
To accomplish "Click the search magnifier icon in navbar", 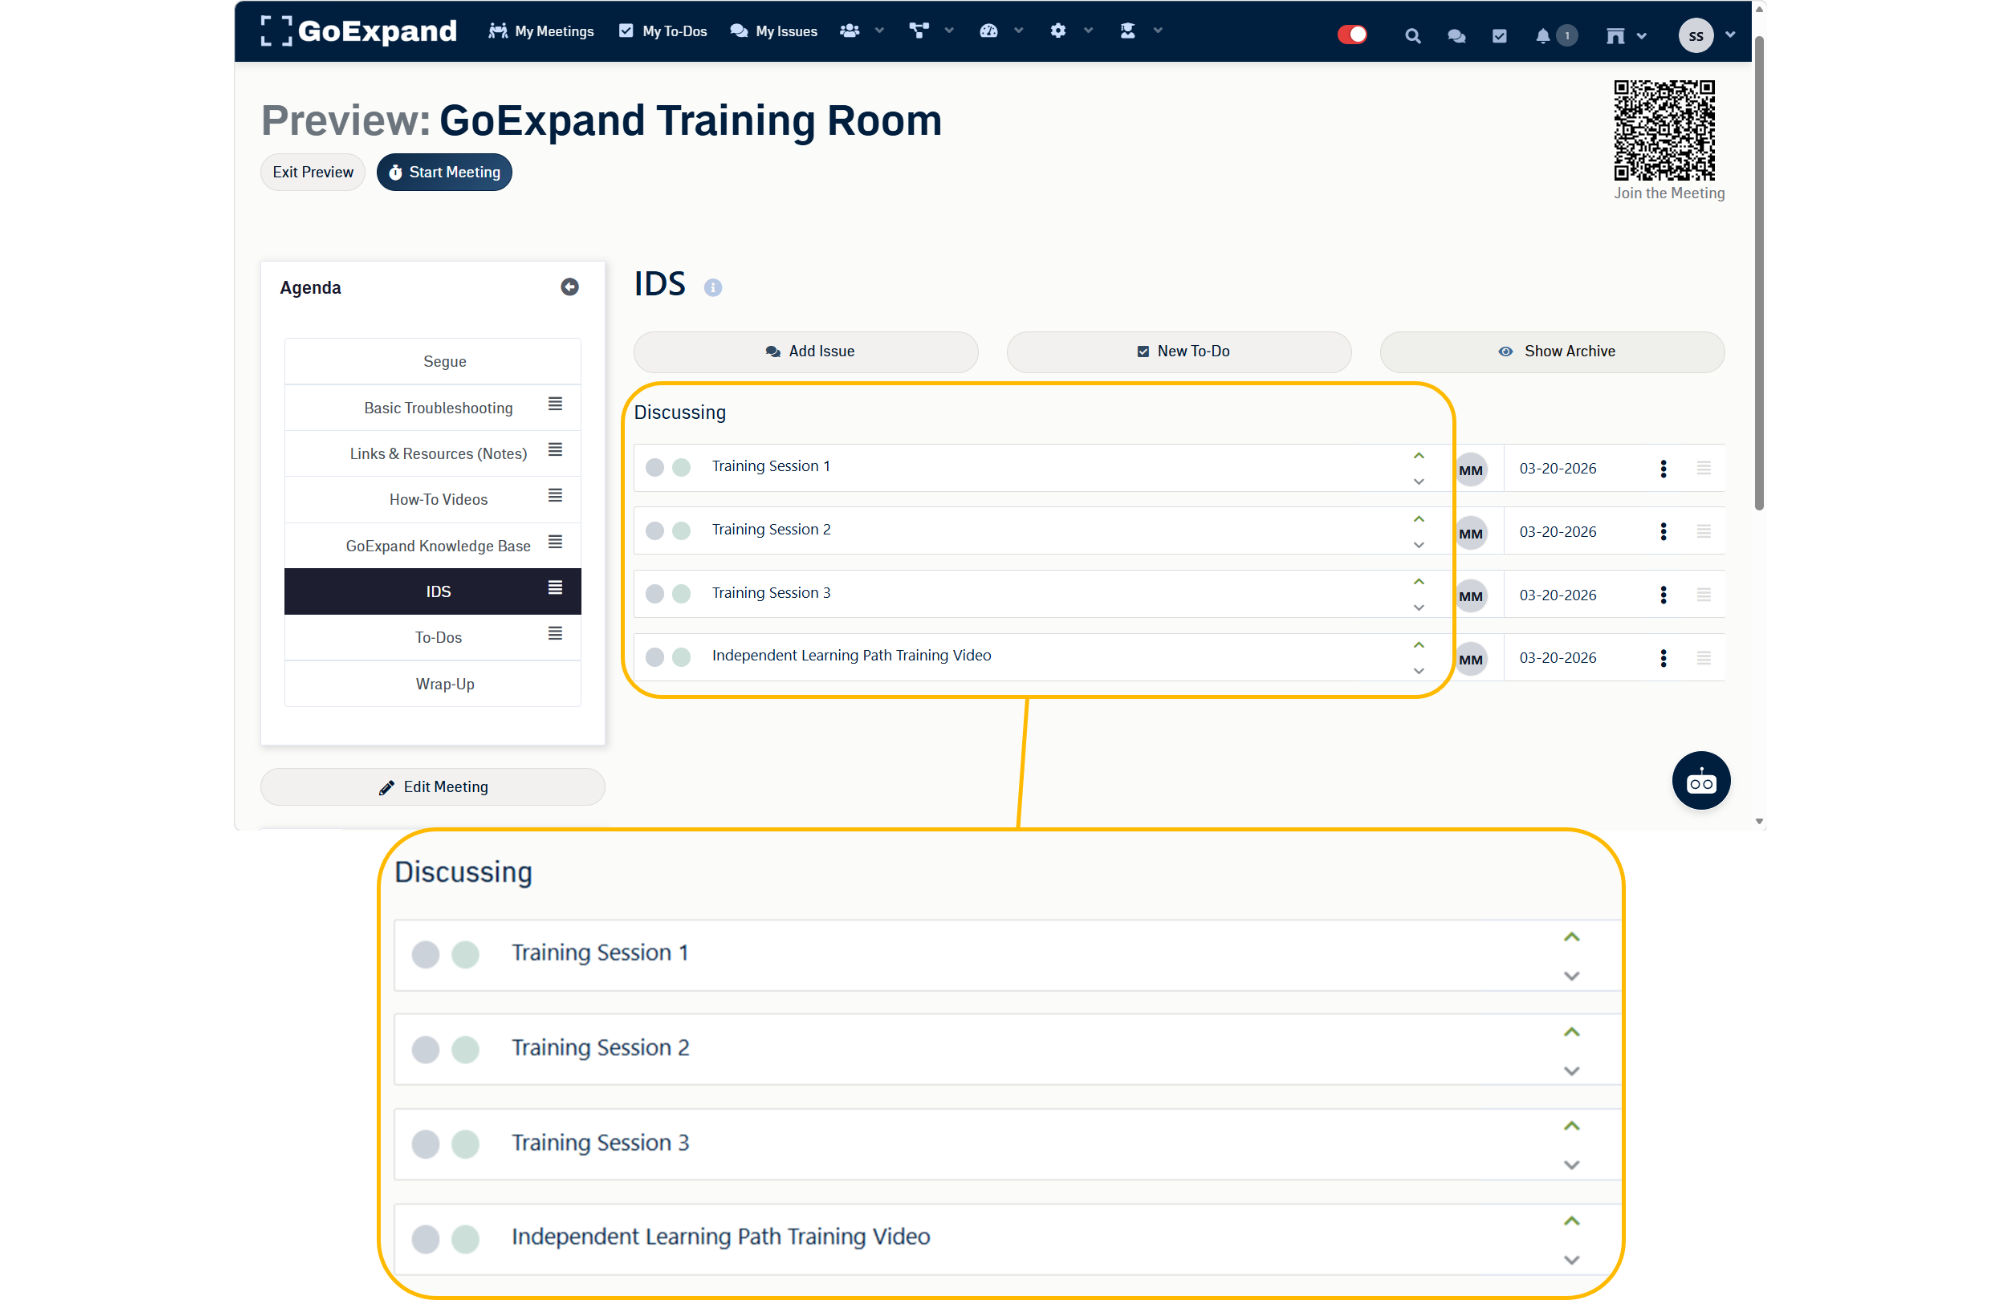I will 1412,36.
